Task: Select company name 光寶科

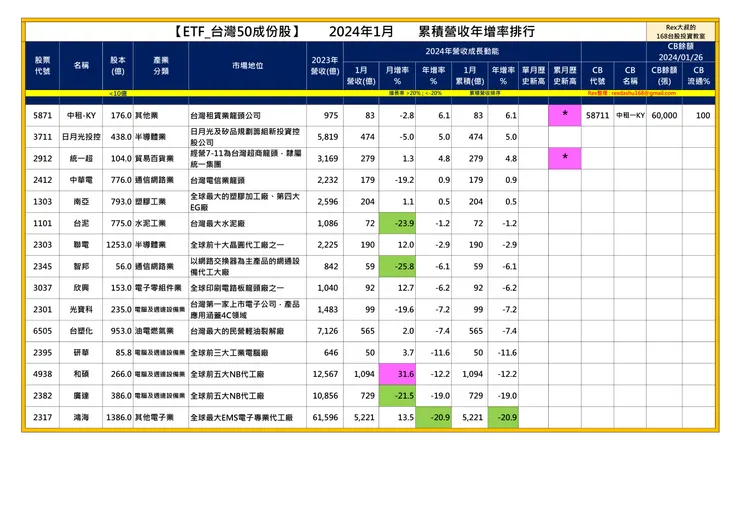Action: 81,310
